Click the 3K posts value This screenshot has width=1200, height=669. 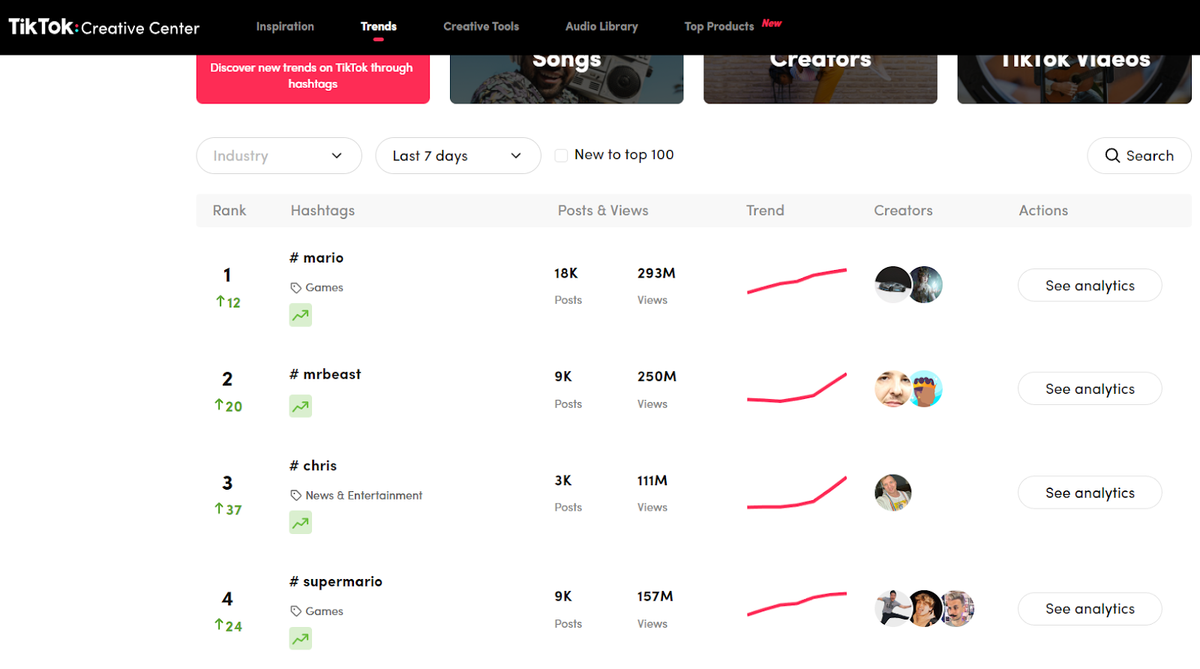[563, 481]
